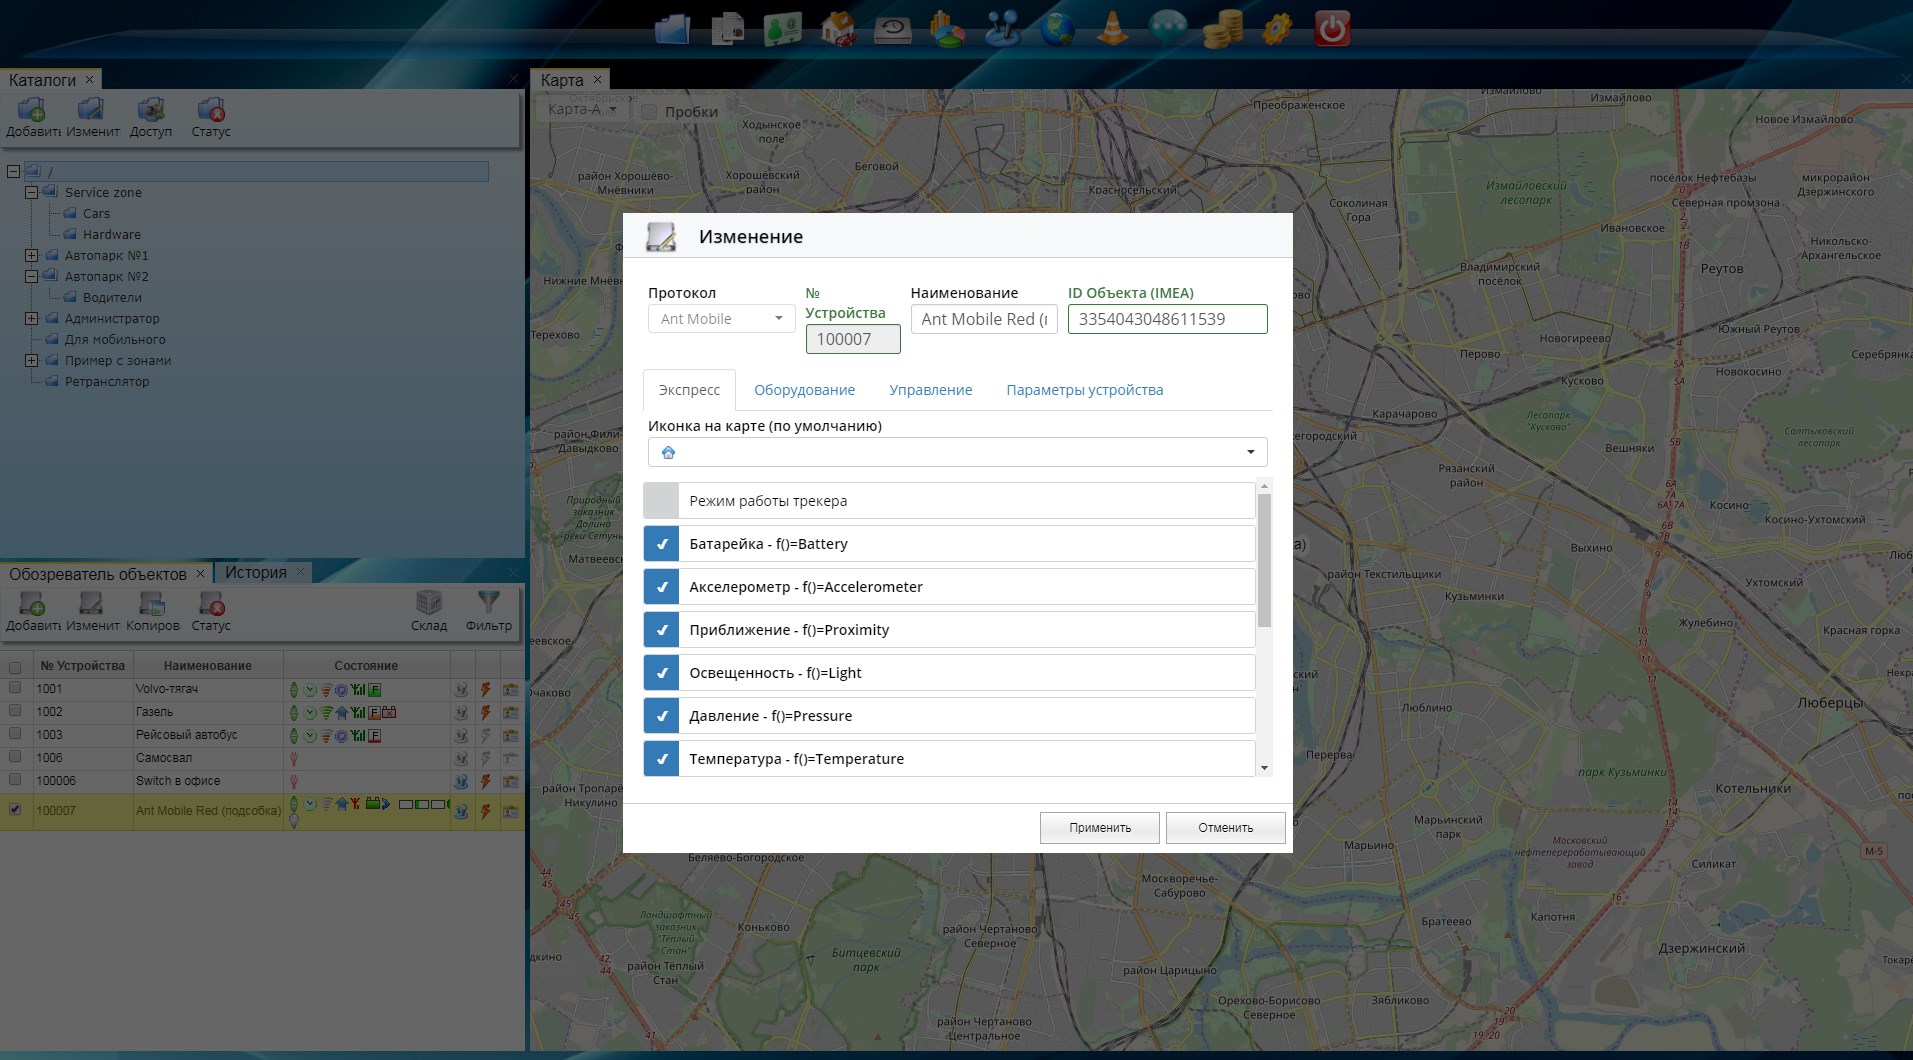1913x1060 pixels.
Task: Enable the Режим работы трекера checkbox
Action: pos(661,501)
